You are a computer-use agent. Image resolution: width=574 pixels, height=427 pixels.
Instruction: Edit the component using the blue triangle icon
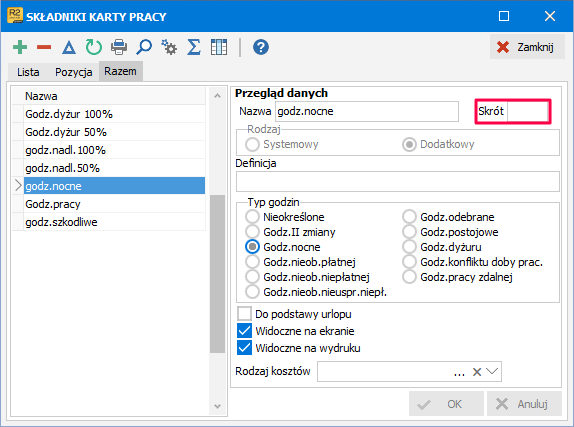click(69, 48)
